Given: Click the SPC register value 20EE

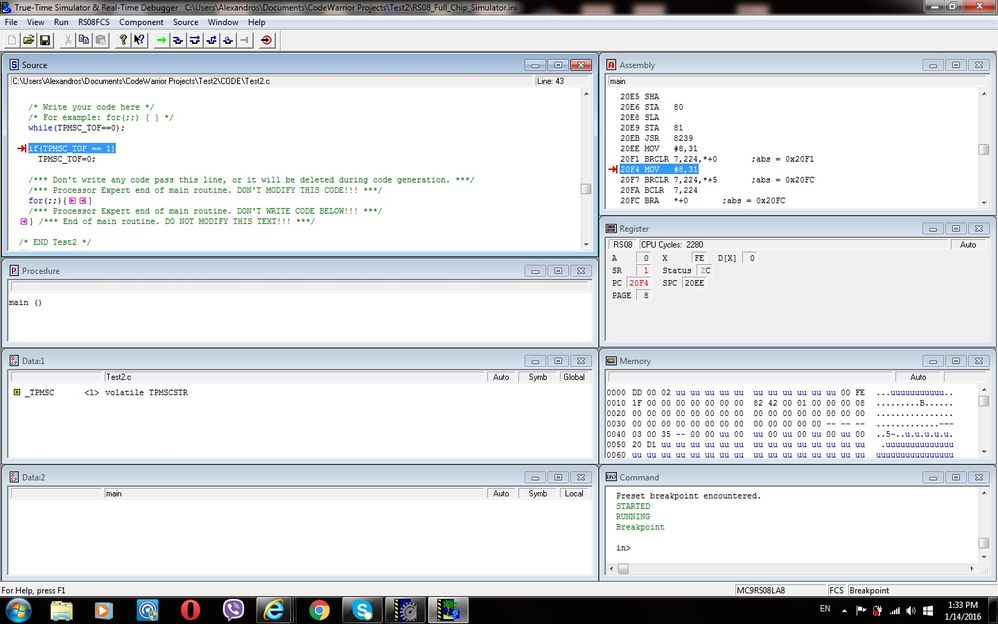Looking at the screenshot, I should tap(694, 283).
